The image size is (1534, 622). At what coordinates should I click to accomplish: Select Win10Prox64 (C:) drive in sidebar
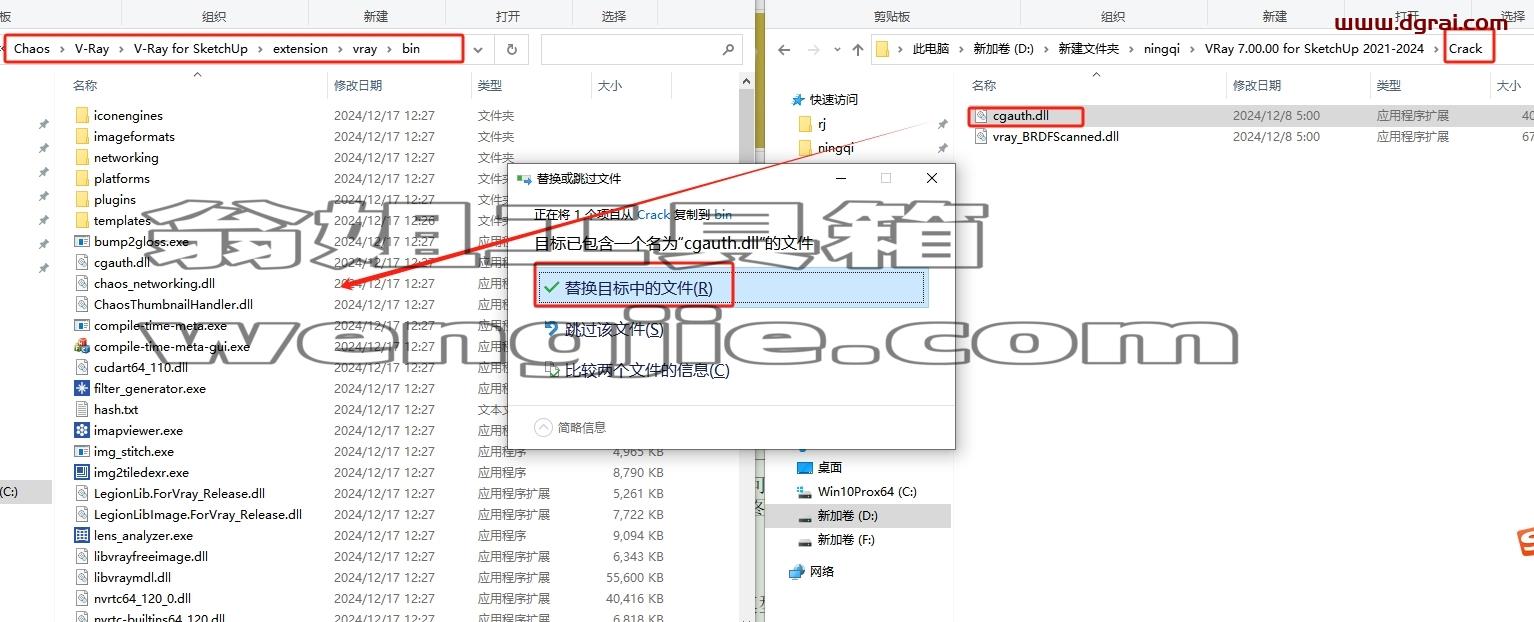click(867, 491)
